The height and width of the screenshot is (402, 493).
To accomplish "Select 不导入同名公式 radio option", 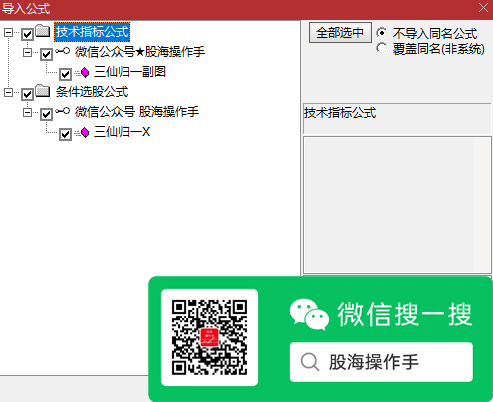I will tap(382, 33).
